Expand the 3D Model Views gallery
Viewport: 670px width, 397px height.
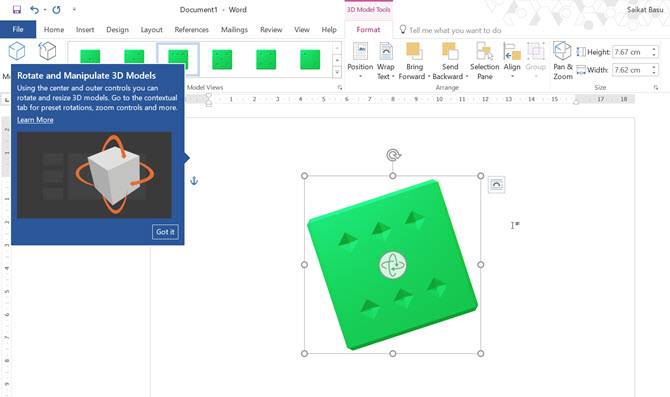click(337, 72)
